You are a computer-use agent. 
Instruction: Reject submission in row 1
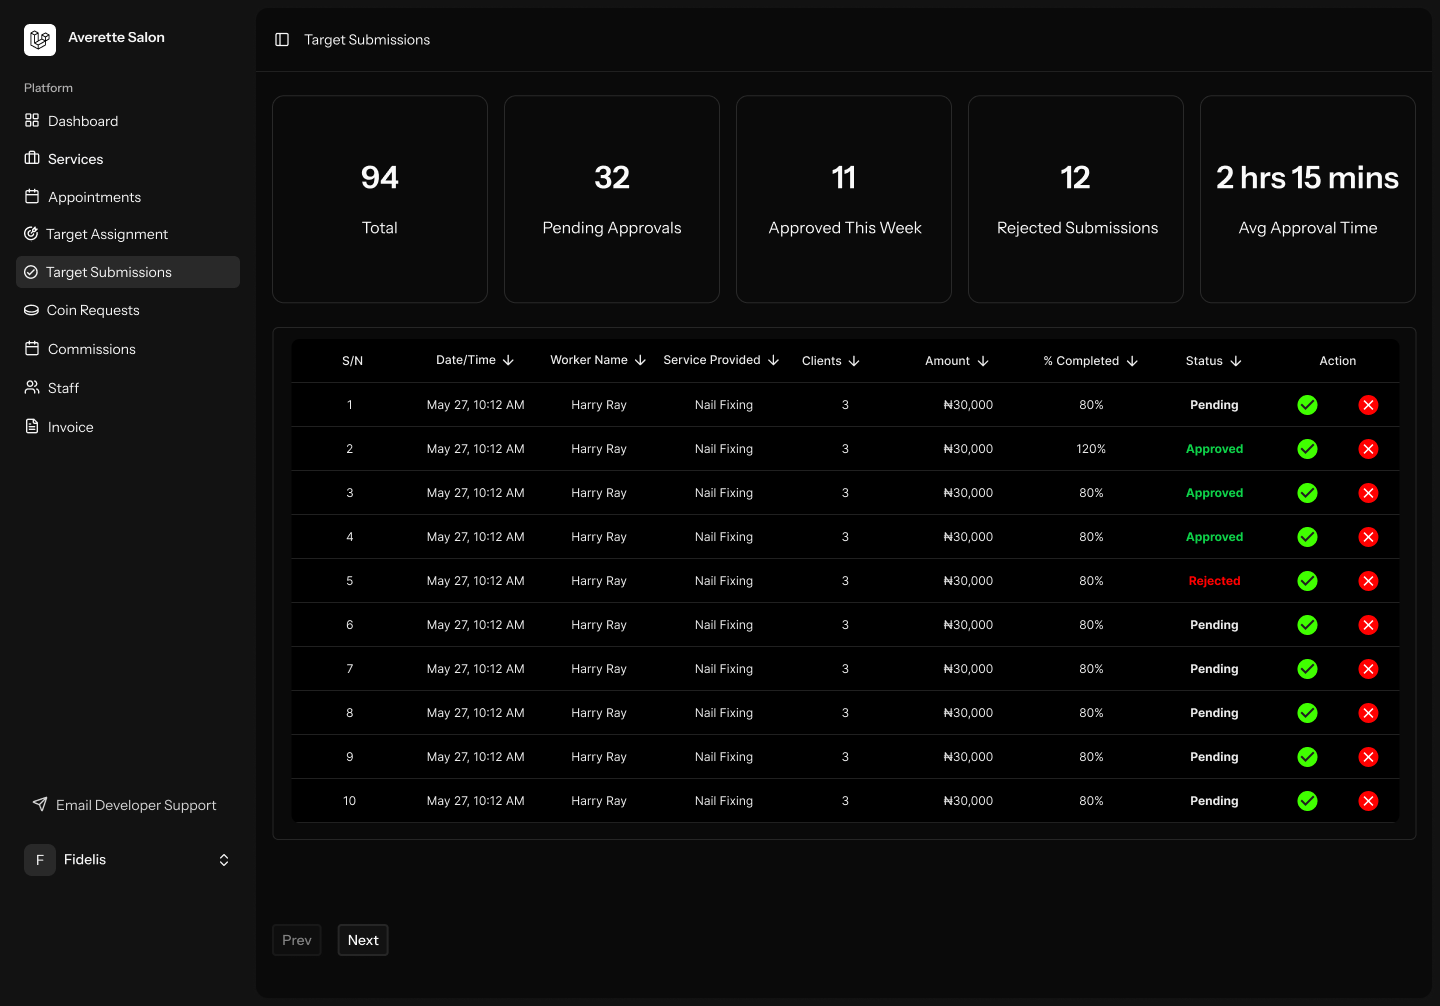click(x=1368, y=405)
